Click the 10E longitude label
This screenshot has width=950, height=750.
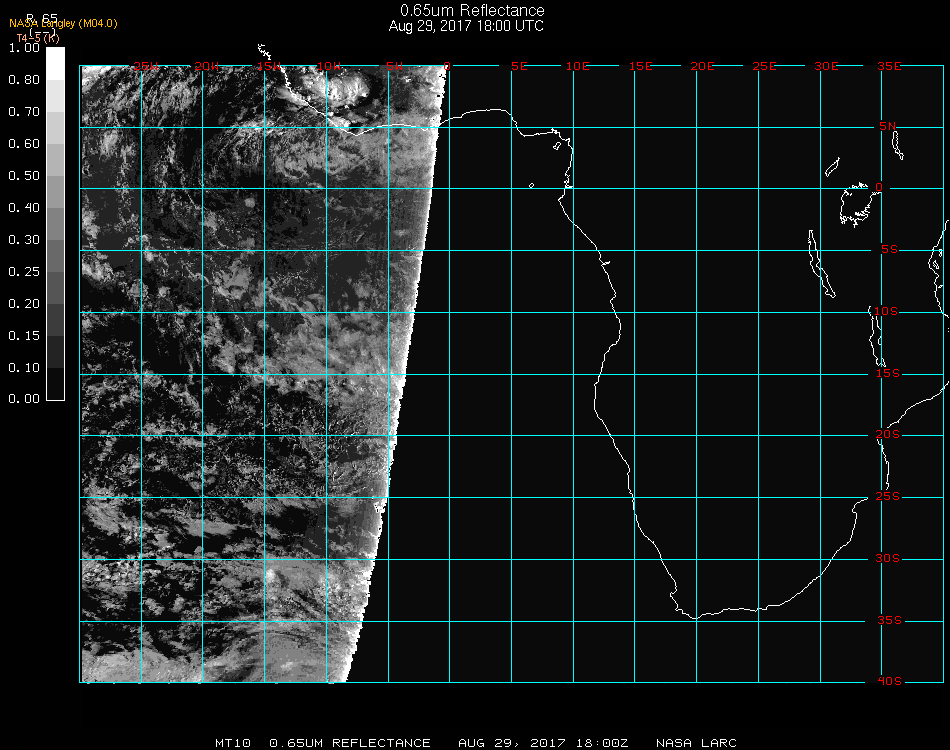(x=577, y=67)
